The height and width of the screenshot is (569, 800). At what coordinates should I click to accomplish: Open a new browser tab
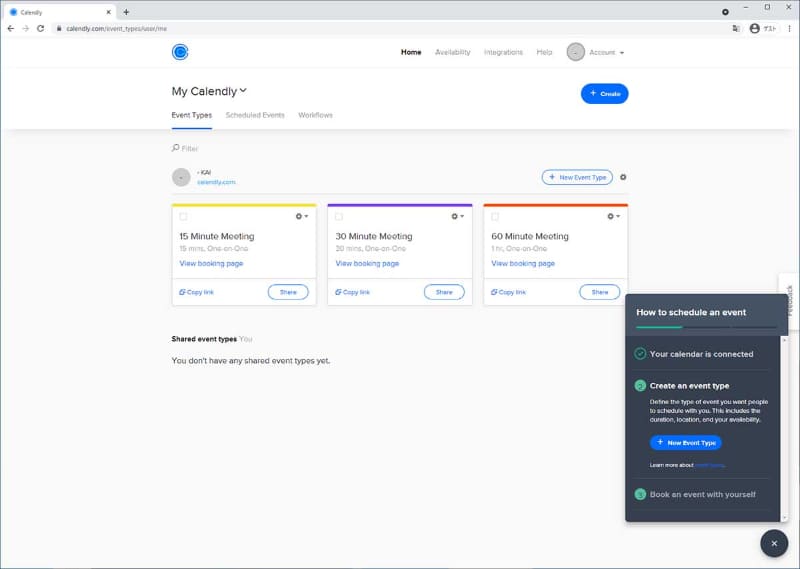click(126, 12)
